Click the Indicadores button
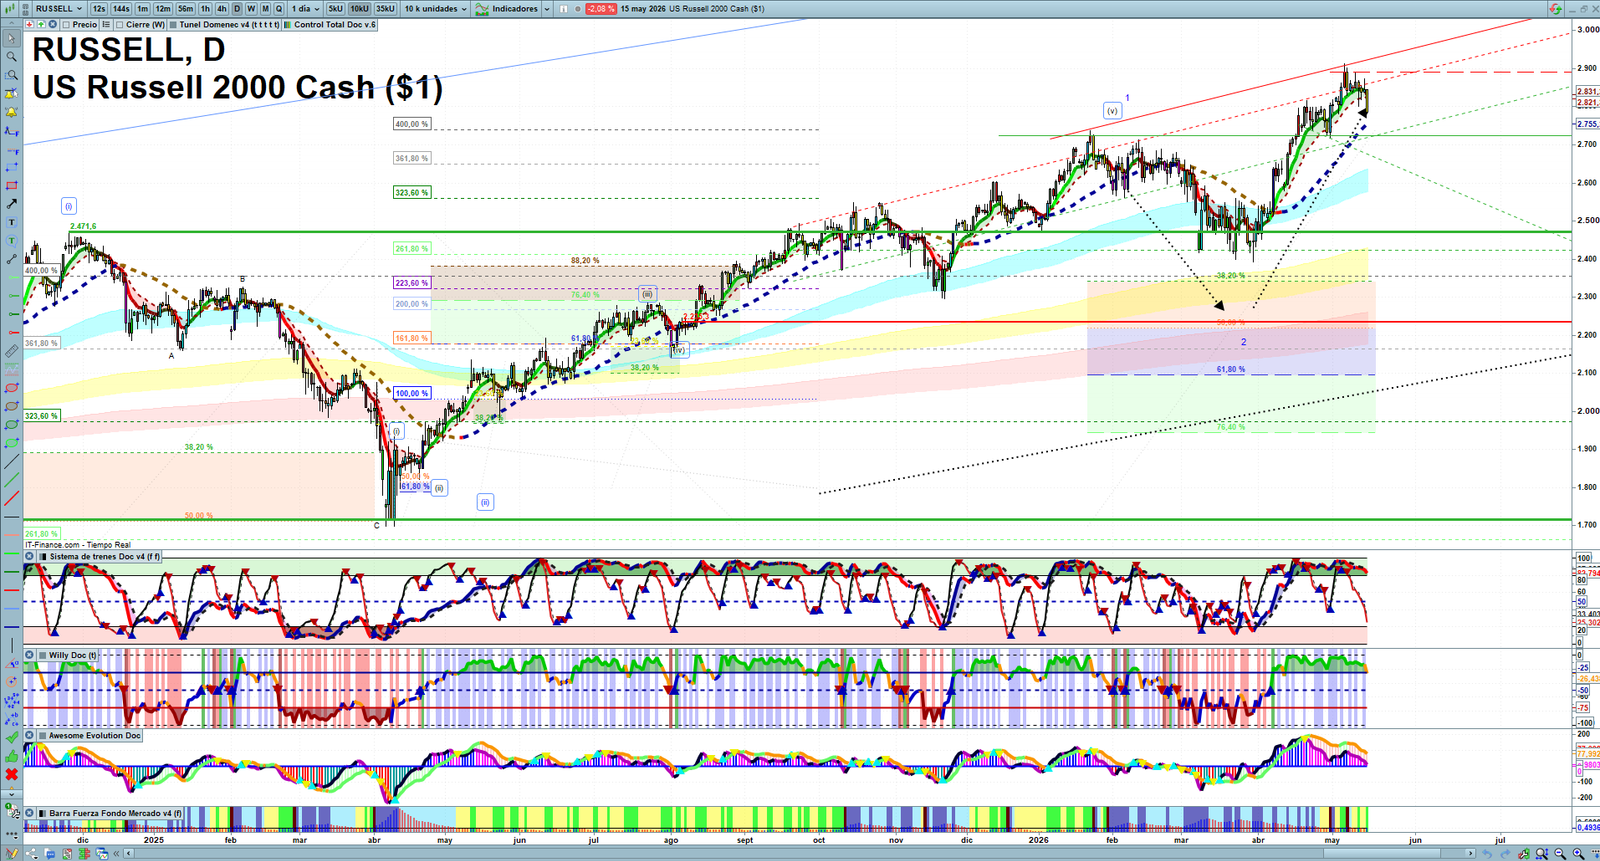Screen dimensions: 1600x861 tap(508, 9)
